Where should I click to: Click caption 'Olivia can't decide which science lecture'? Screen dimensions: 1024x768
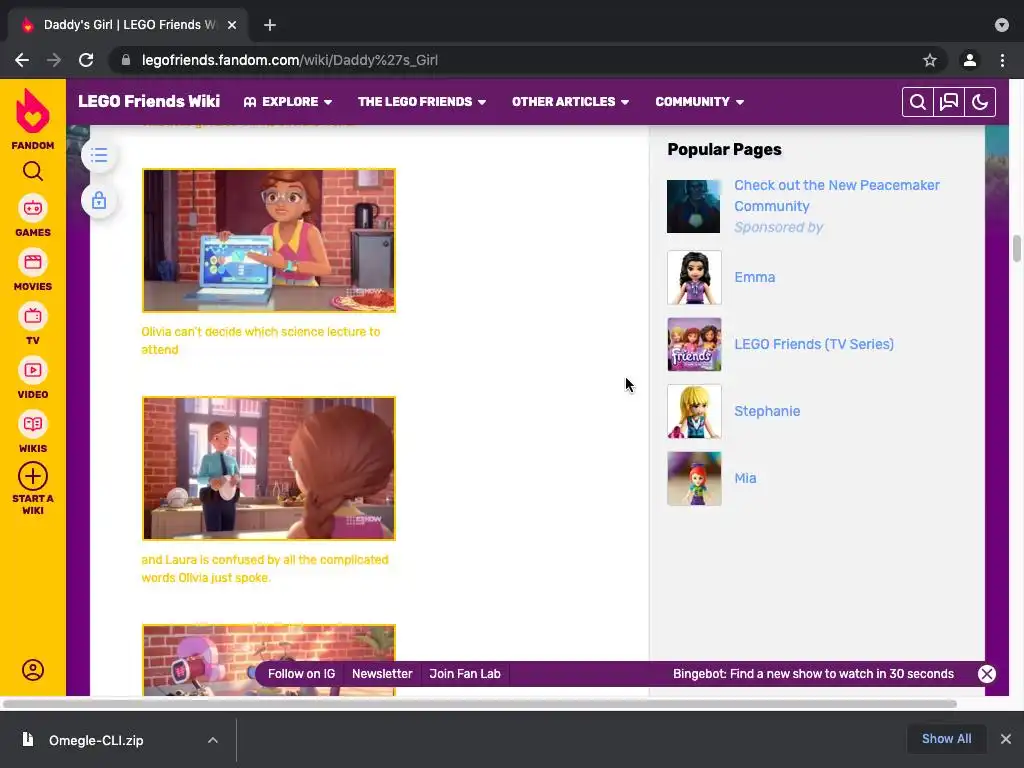point(261,340)
